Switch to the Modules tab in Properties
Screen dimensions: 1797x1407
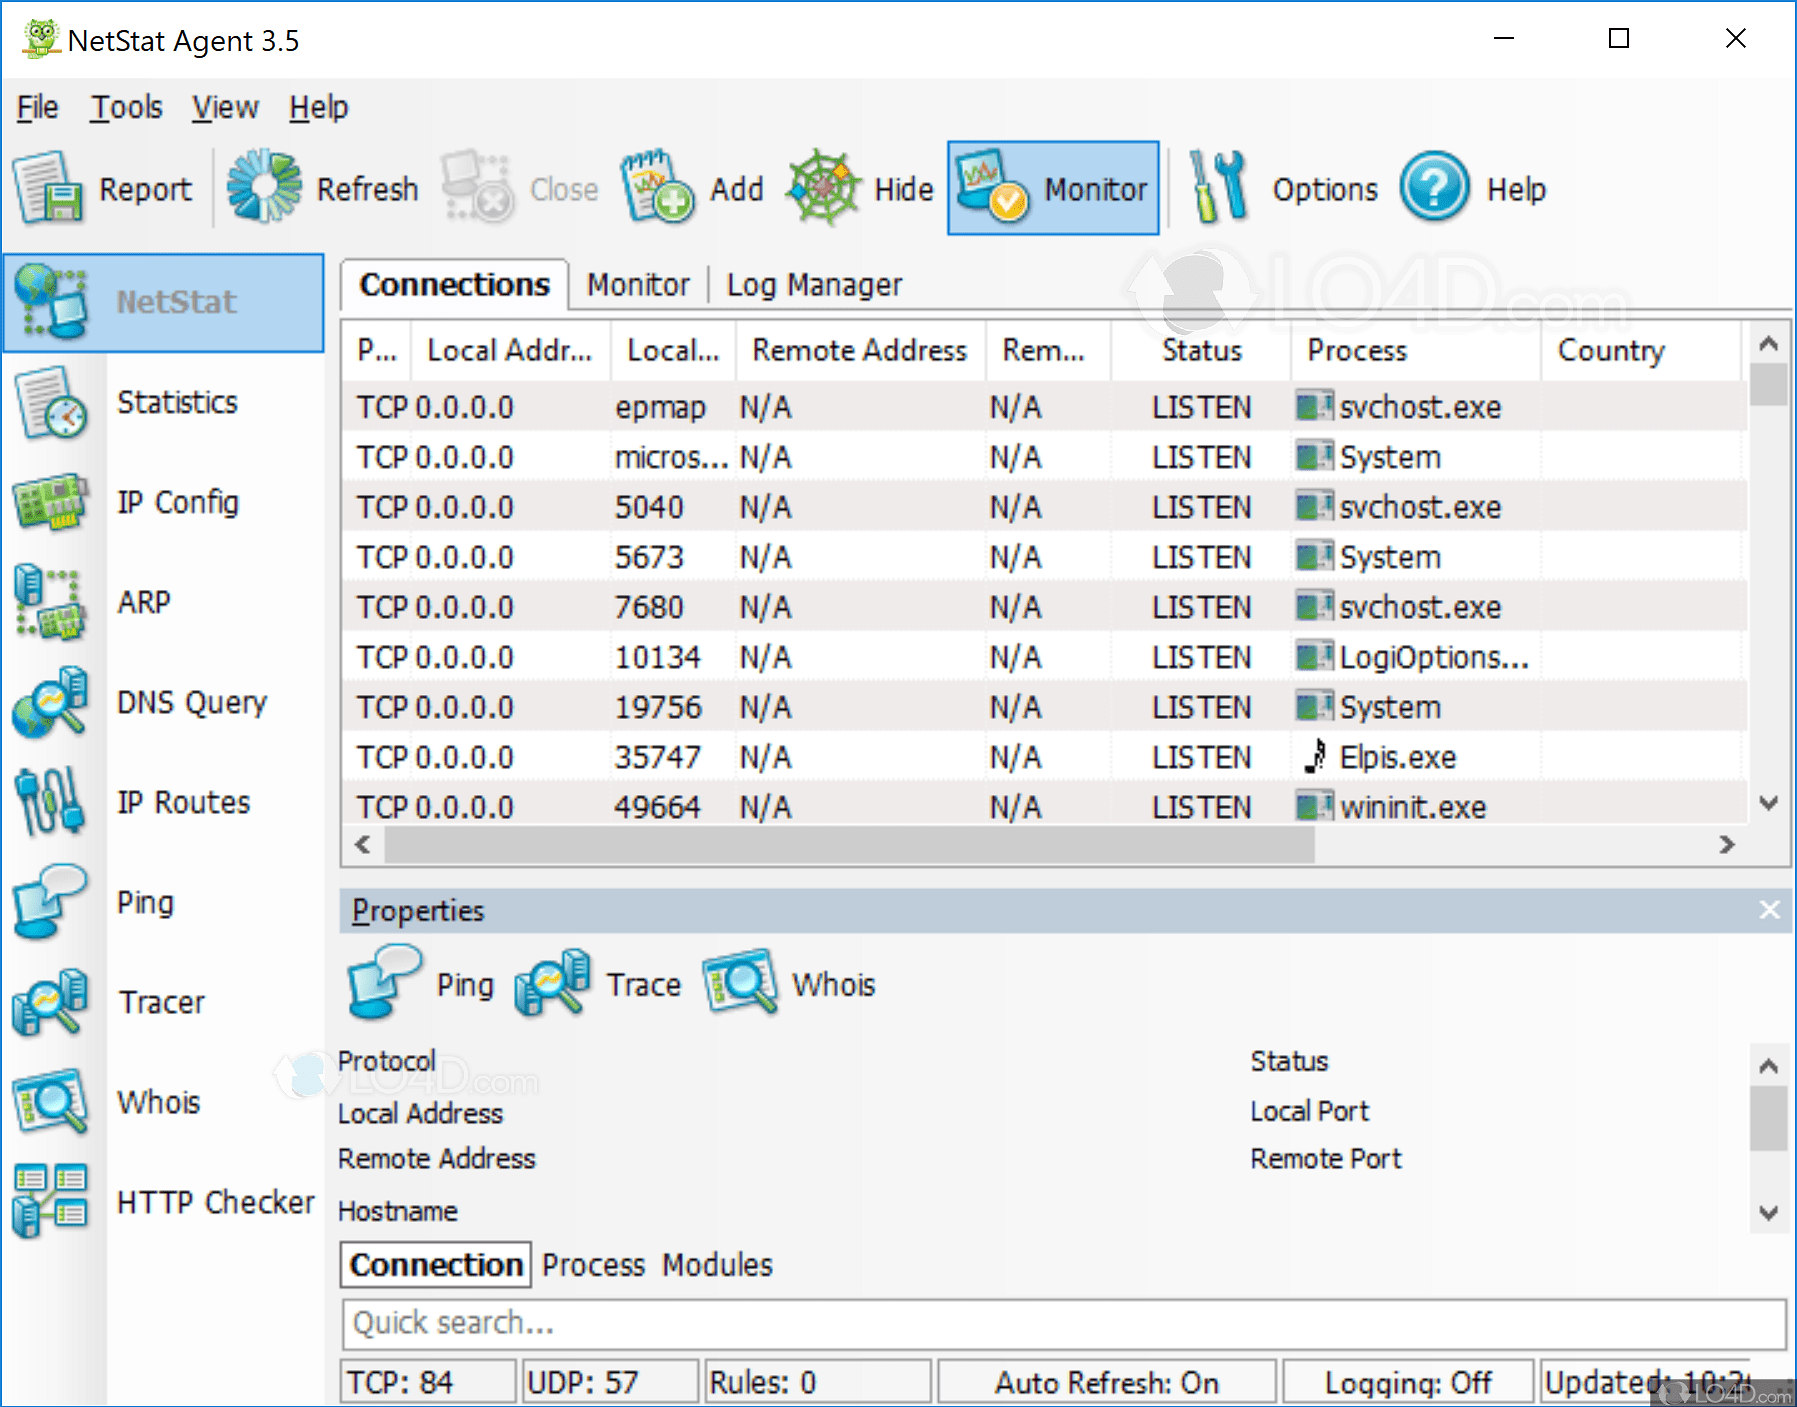tap(718, 1265)
